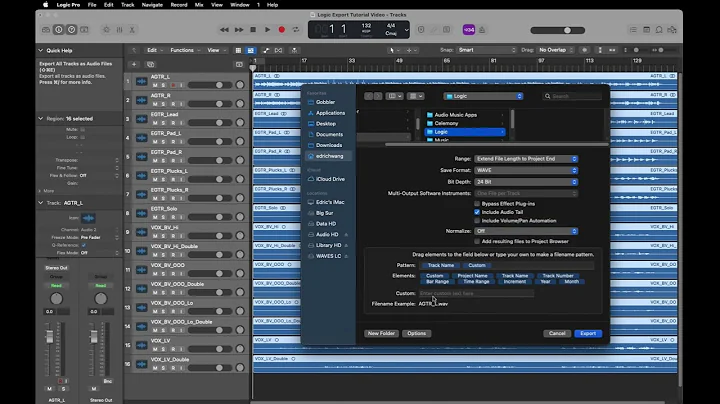Select the Project Name filename element
This screenshot has height=404, width=720.
[472, 276]
